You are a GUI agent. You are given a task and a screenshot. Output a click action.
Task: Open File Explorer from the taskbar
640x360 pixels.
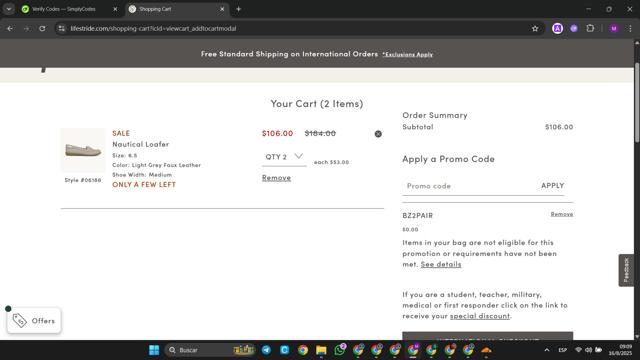321,350
